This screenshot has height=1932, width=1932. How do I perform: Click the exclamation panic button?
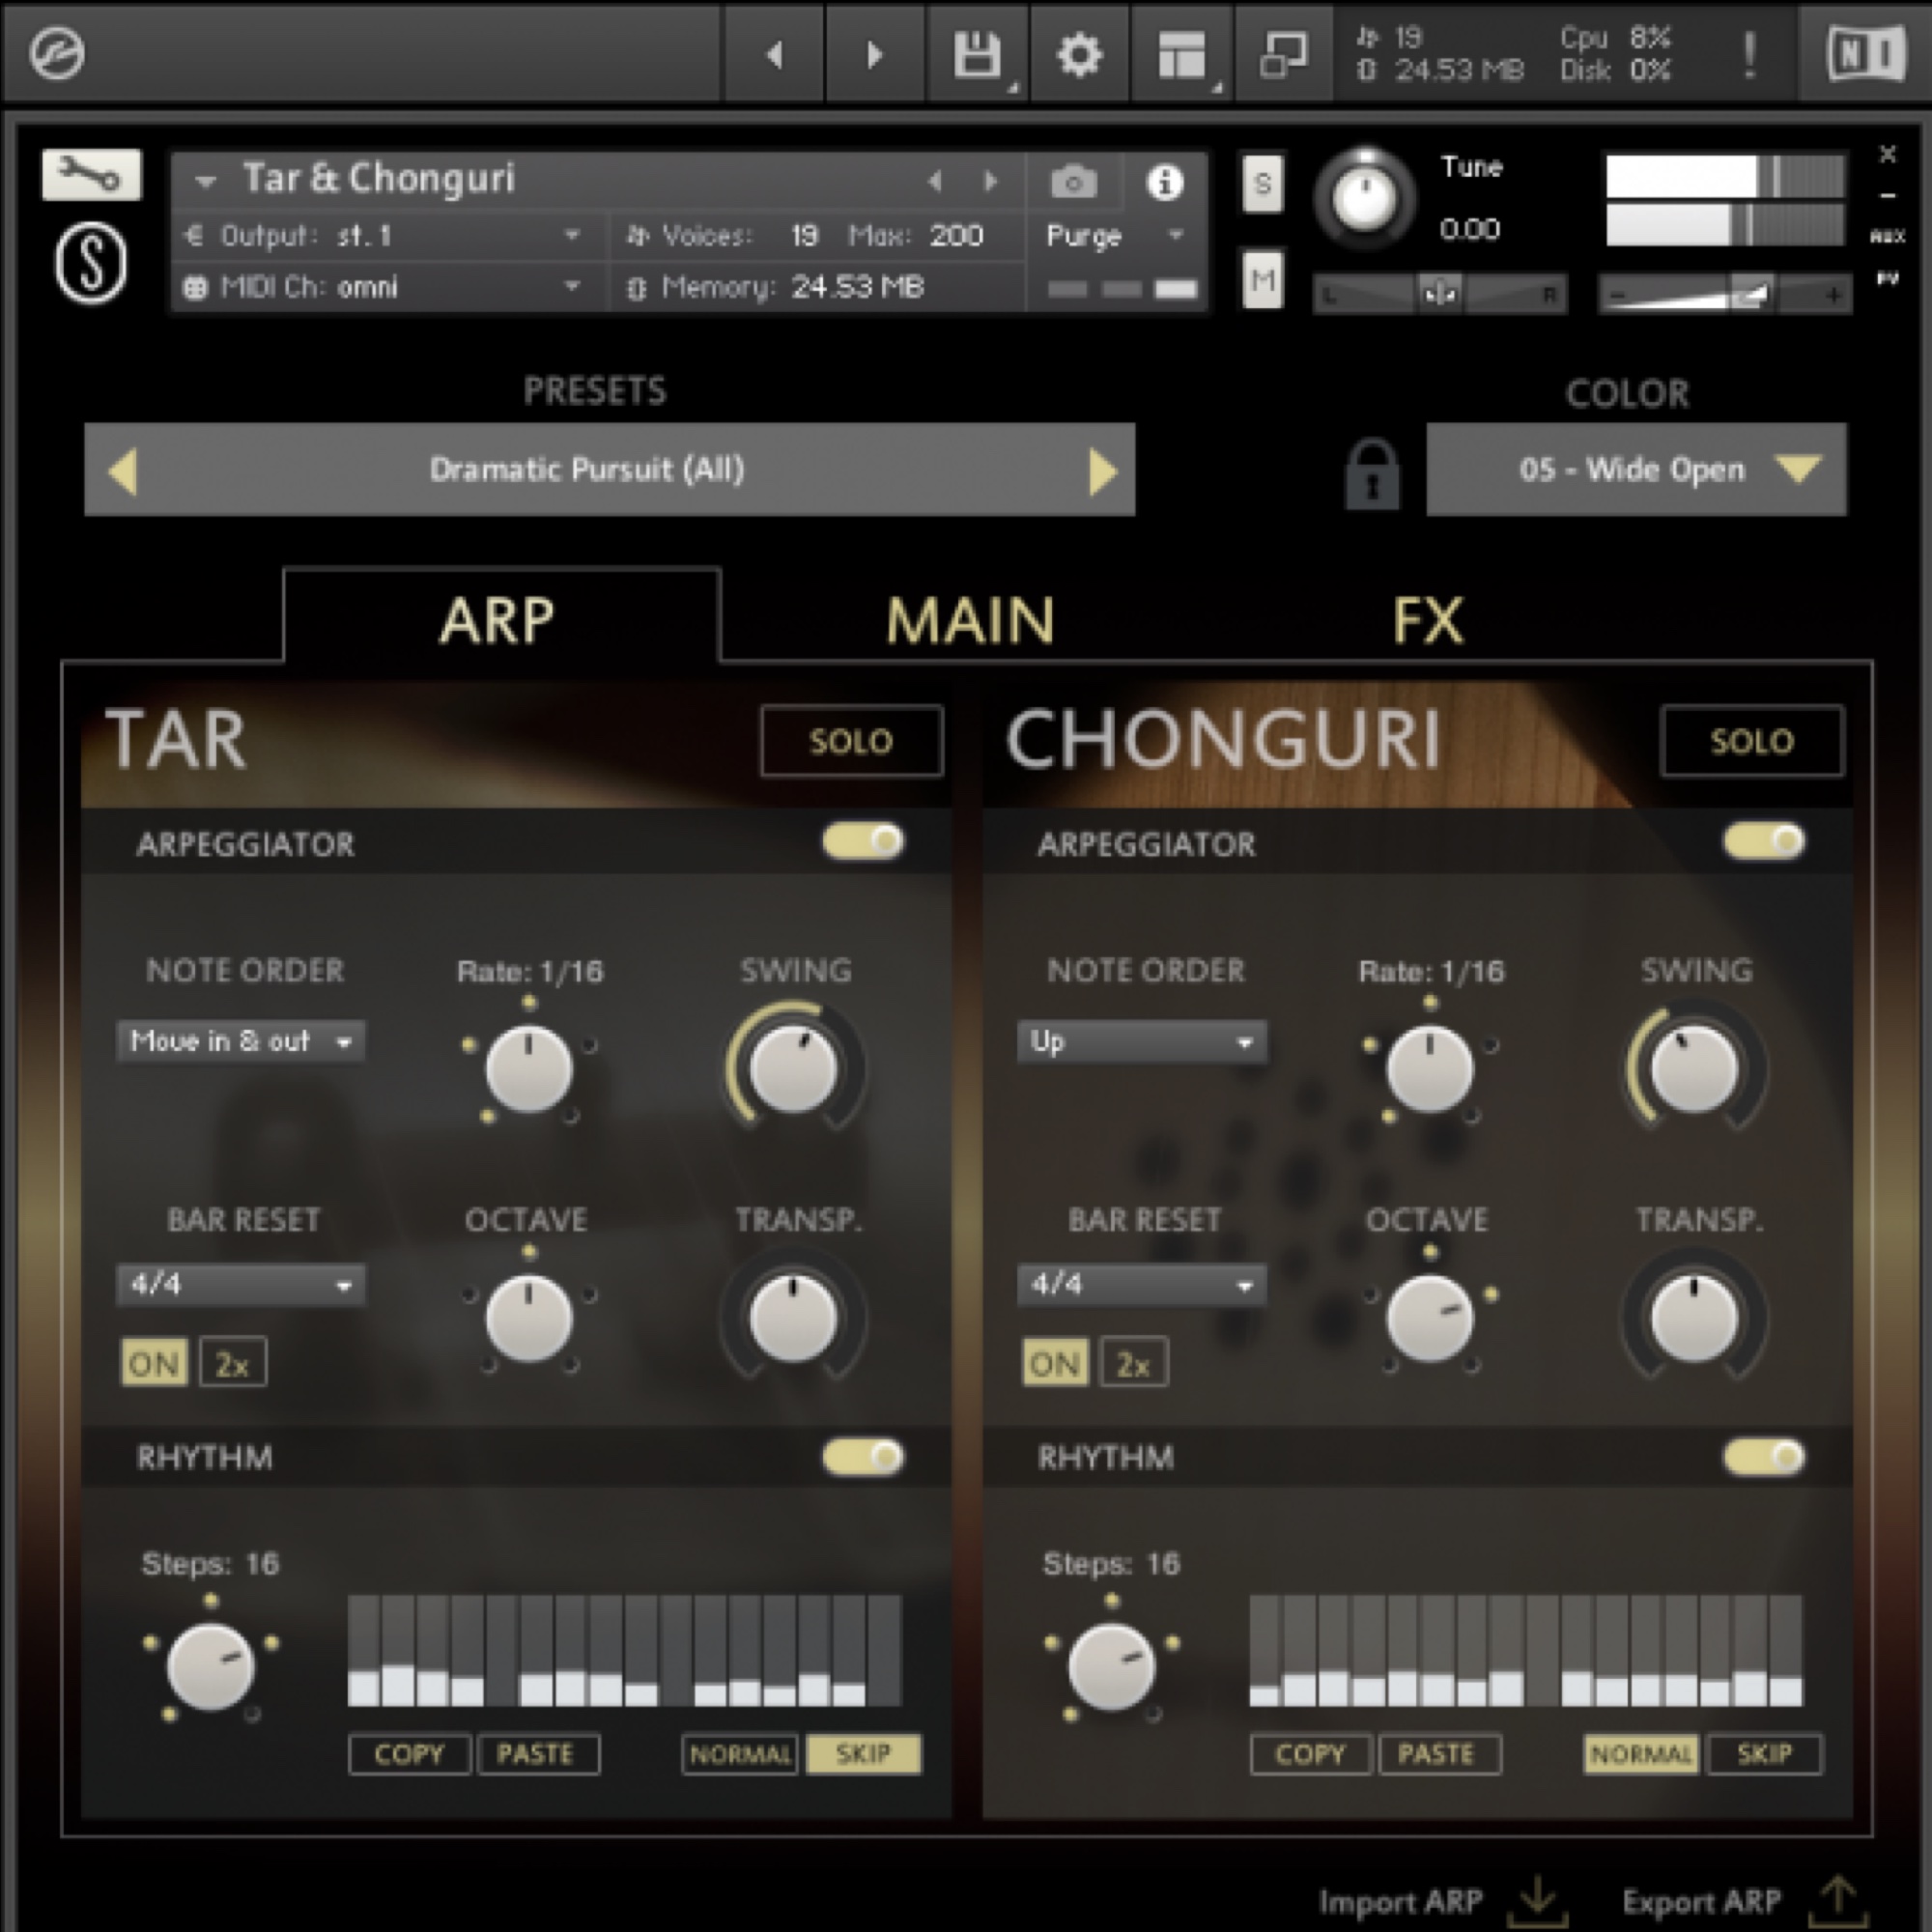[1749, 54]
